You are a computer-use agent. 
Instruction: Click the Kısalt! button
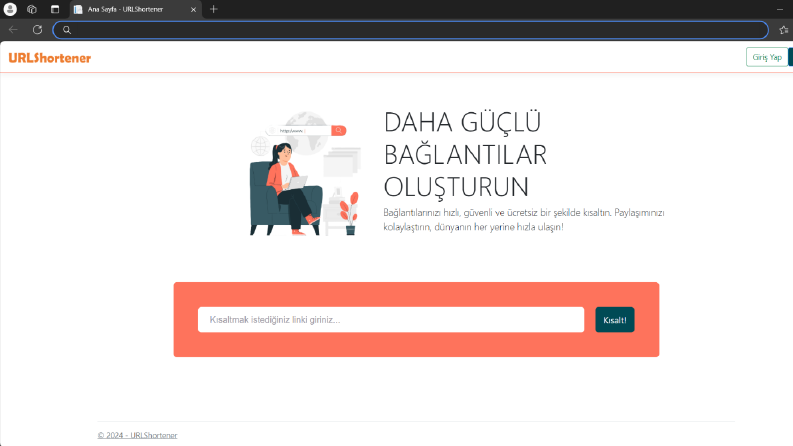coord(614,320)
